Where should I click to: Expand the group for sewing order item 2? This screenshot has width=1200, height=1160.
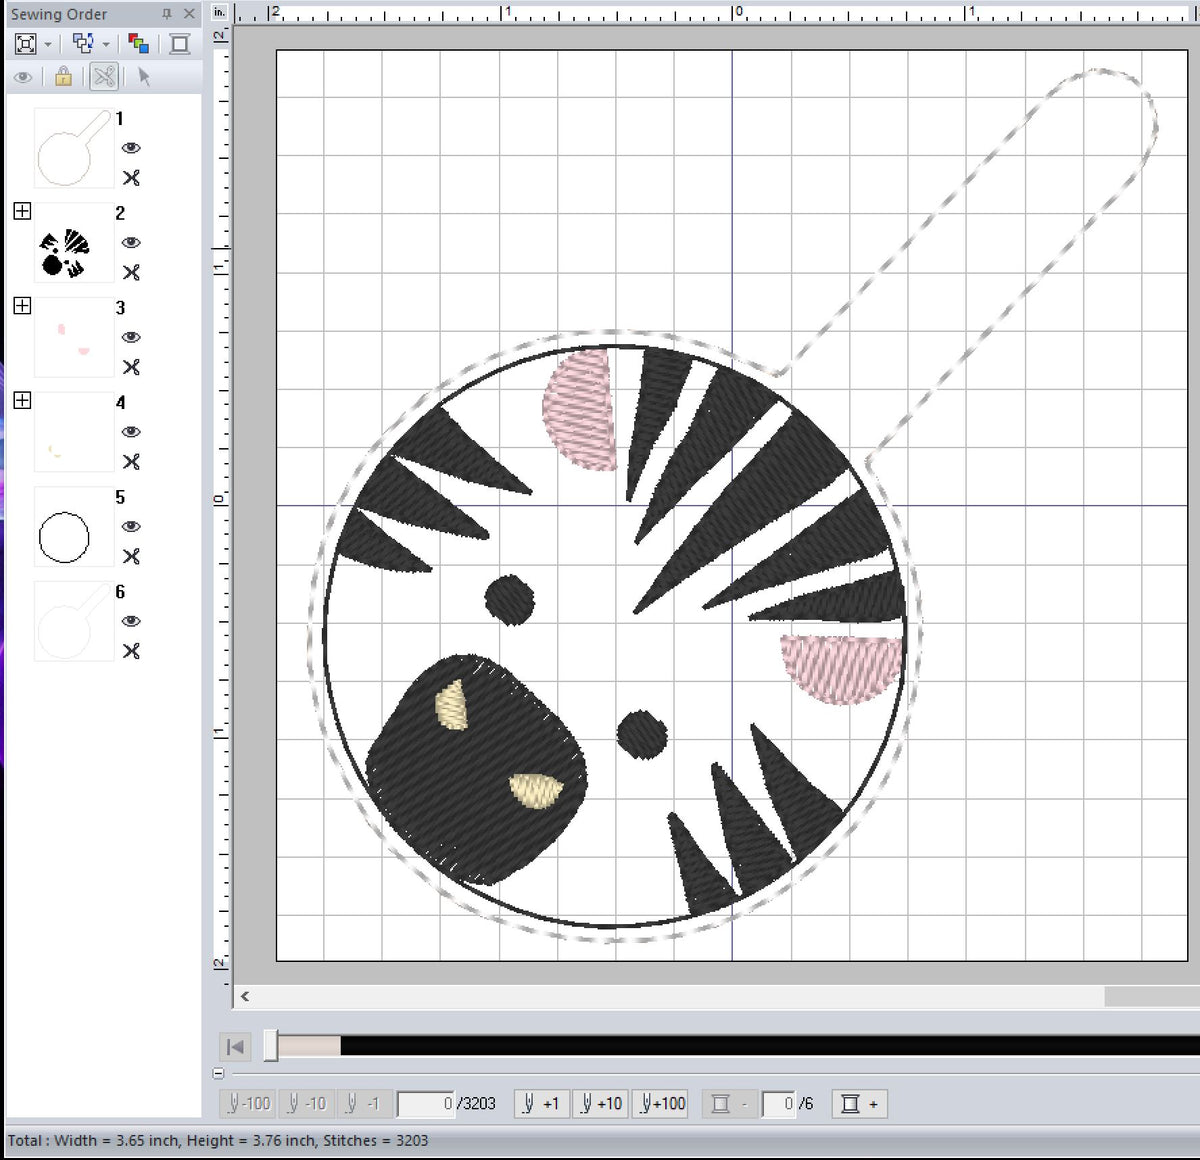22,211
